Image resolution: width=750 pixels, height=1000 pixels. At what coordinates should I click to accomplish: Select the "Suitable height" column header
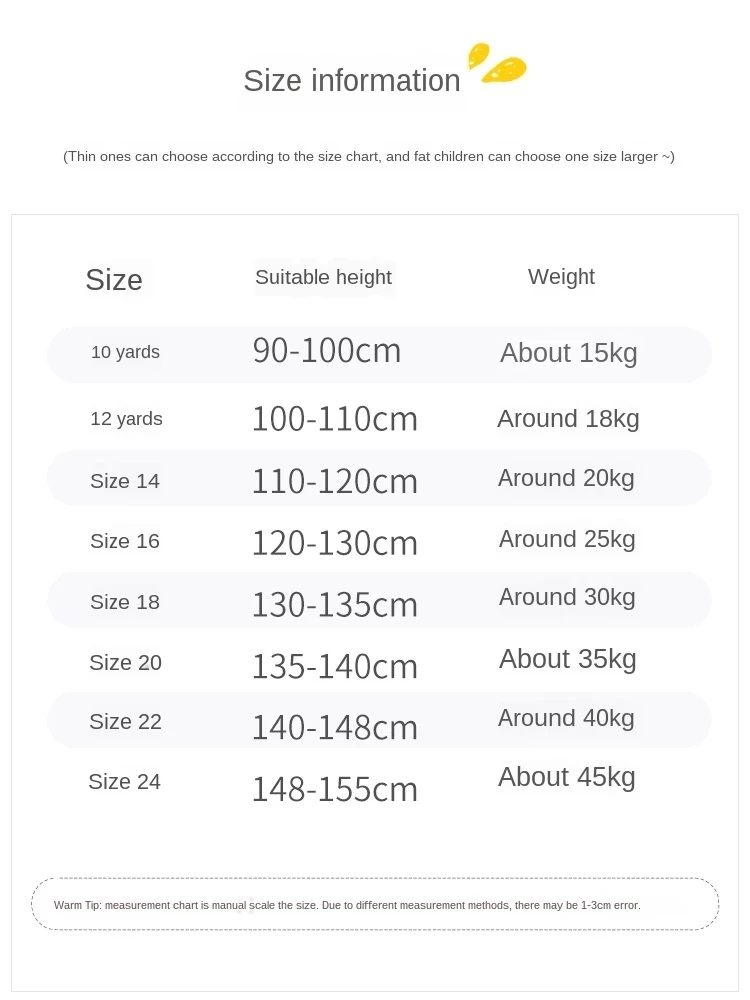(x=323, y=277)
